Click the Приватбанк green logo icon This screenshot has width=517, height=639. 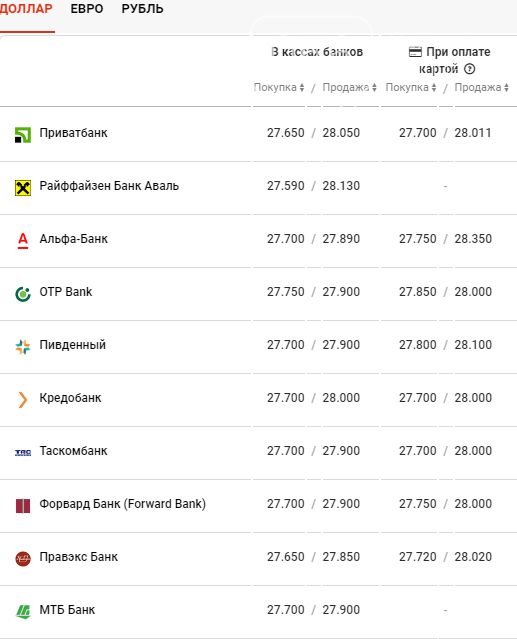(23, 135)
